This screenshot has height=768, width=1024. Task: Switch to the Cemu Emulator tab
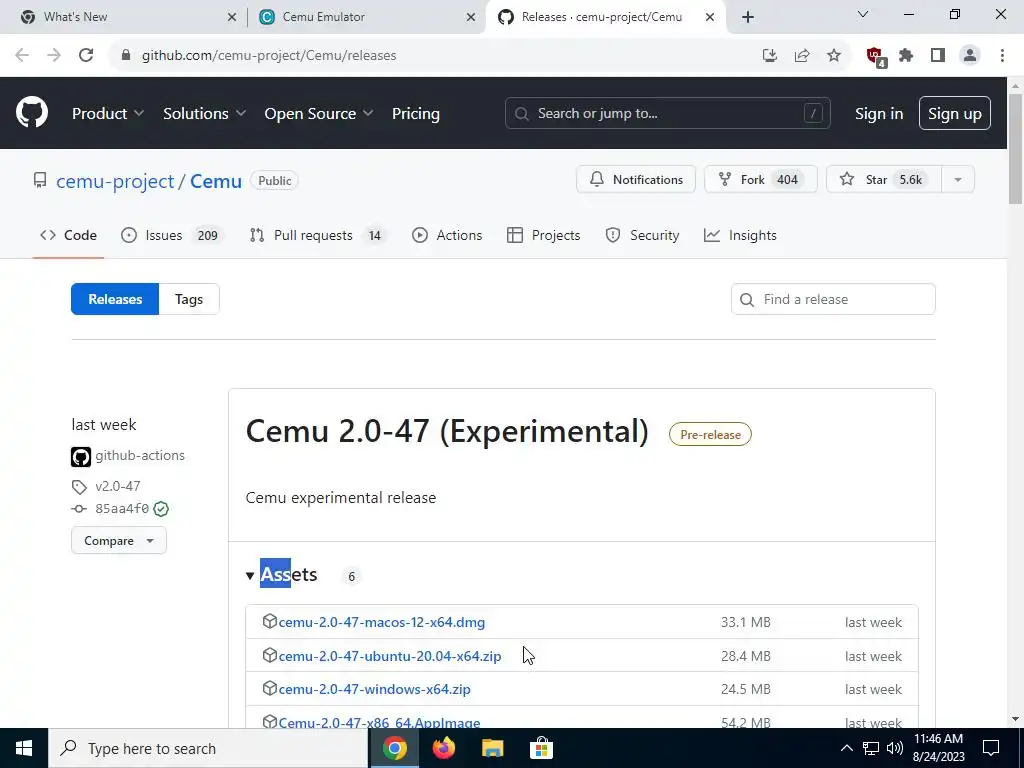(x=366, y=17)
